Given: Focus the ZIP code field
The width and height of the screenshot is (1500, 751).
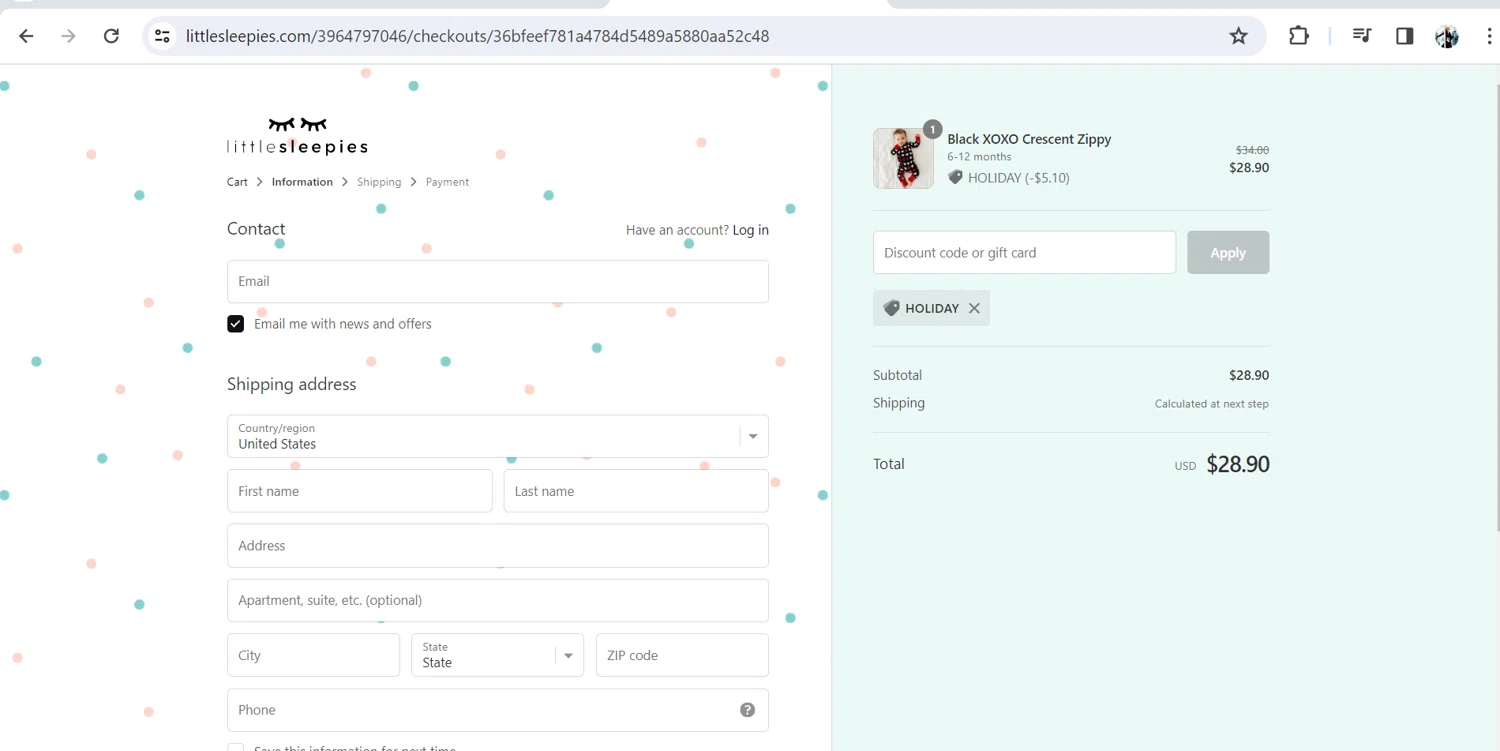Looking at the screenshot, I should (682, 655).
